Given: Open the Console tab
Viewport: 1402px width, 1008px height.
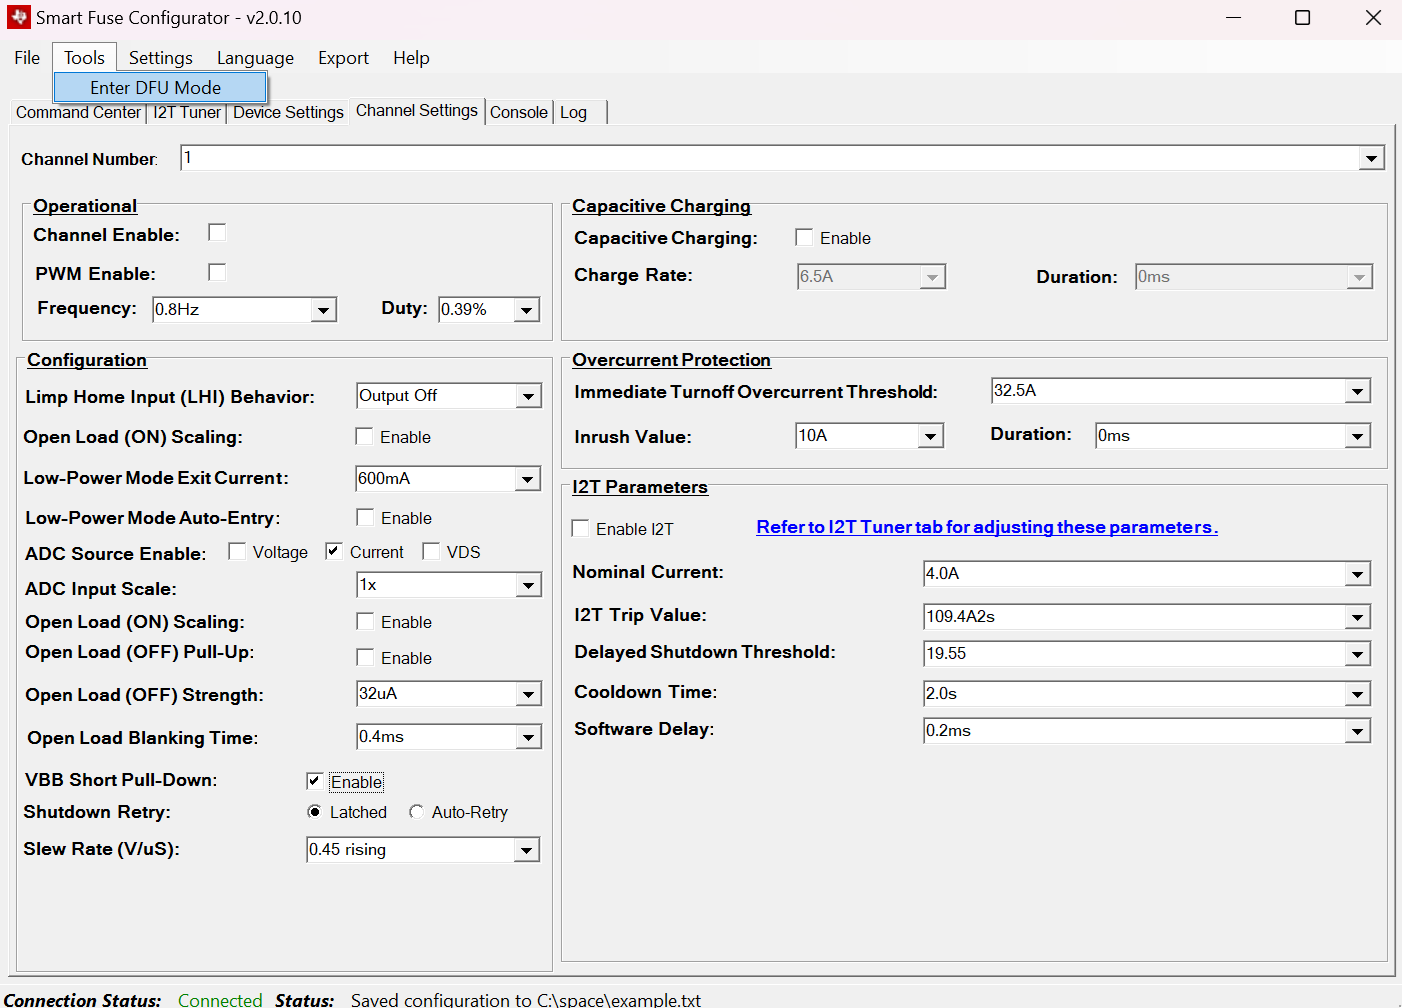Looking at the screenshot, I should (x=518, y=112).
